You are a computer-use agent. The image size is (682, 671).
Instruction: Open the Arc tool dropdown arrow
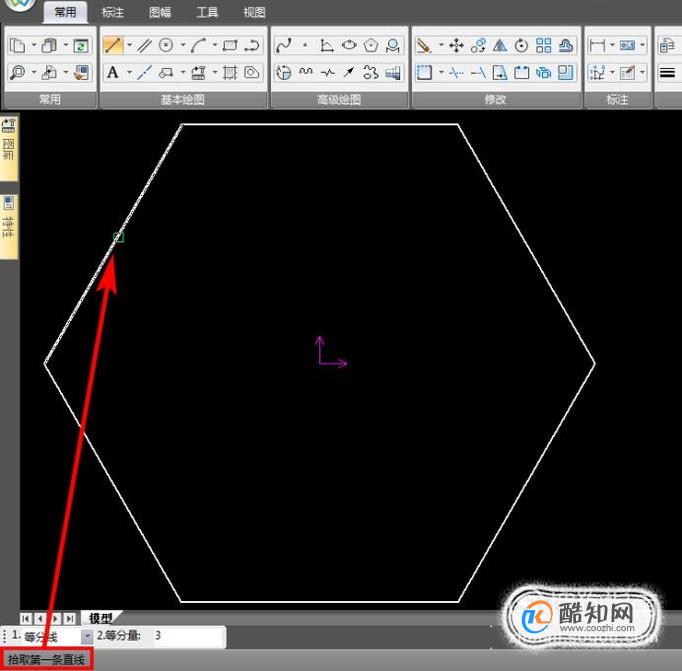(x=214, y=45)
